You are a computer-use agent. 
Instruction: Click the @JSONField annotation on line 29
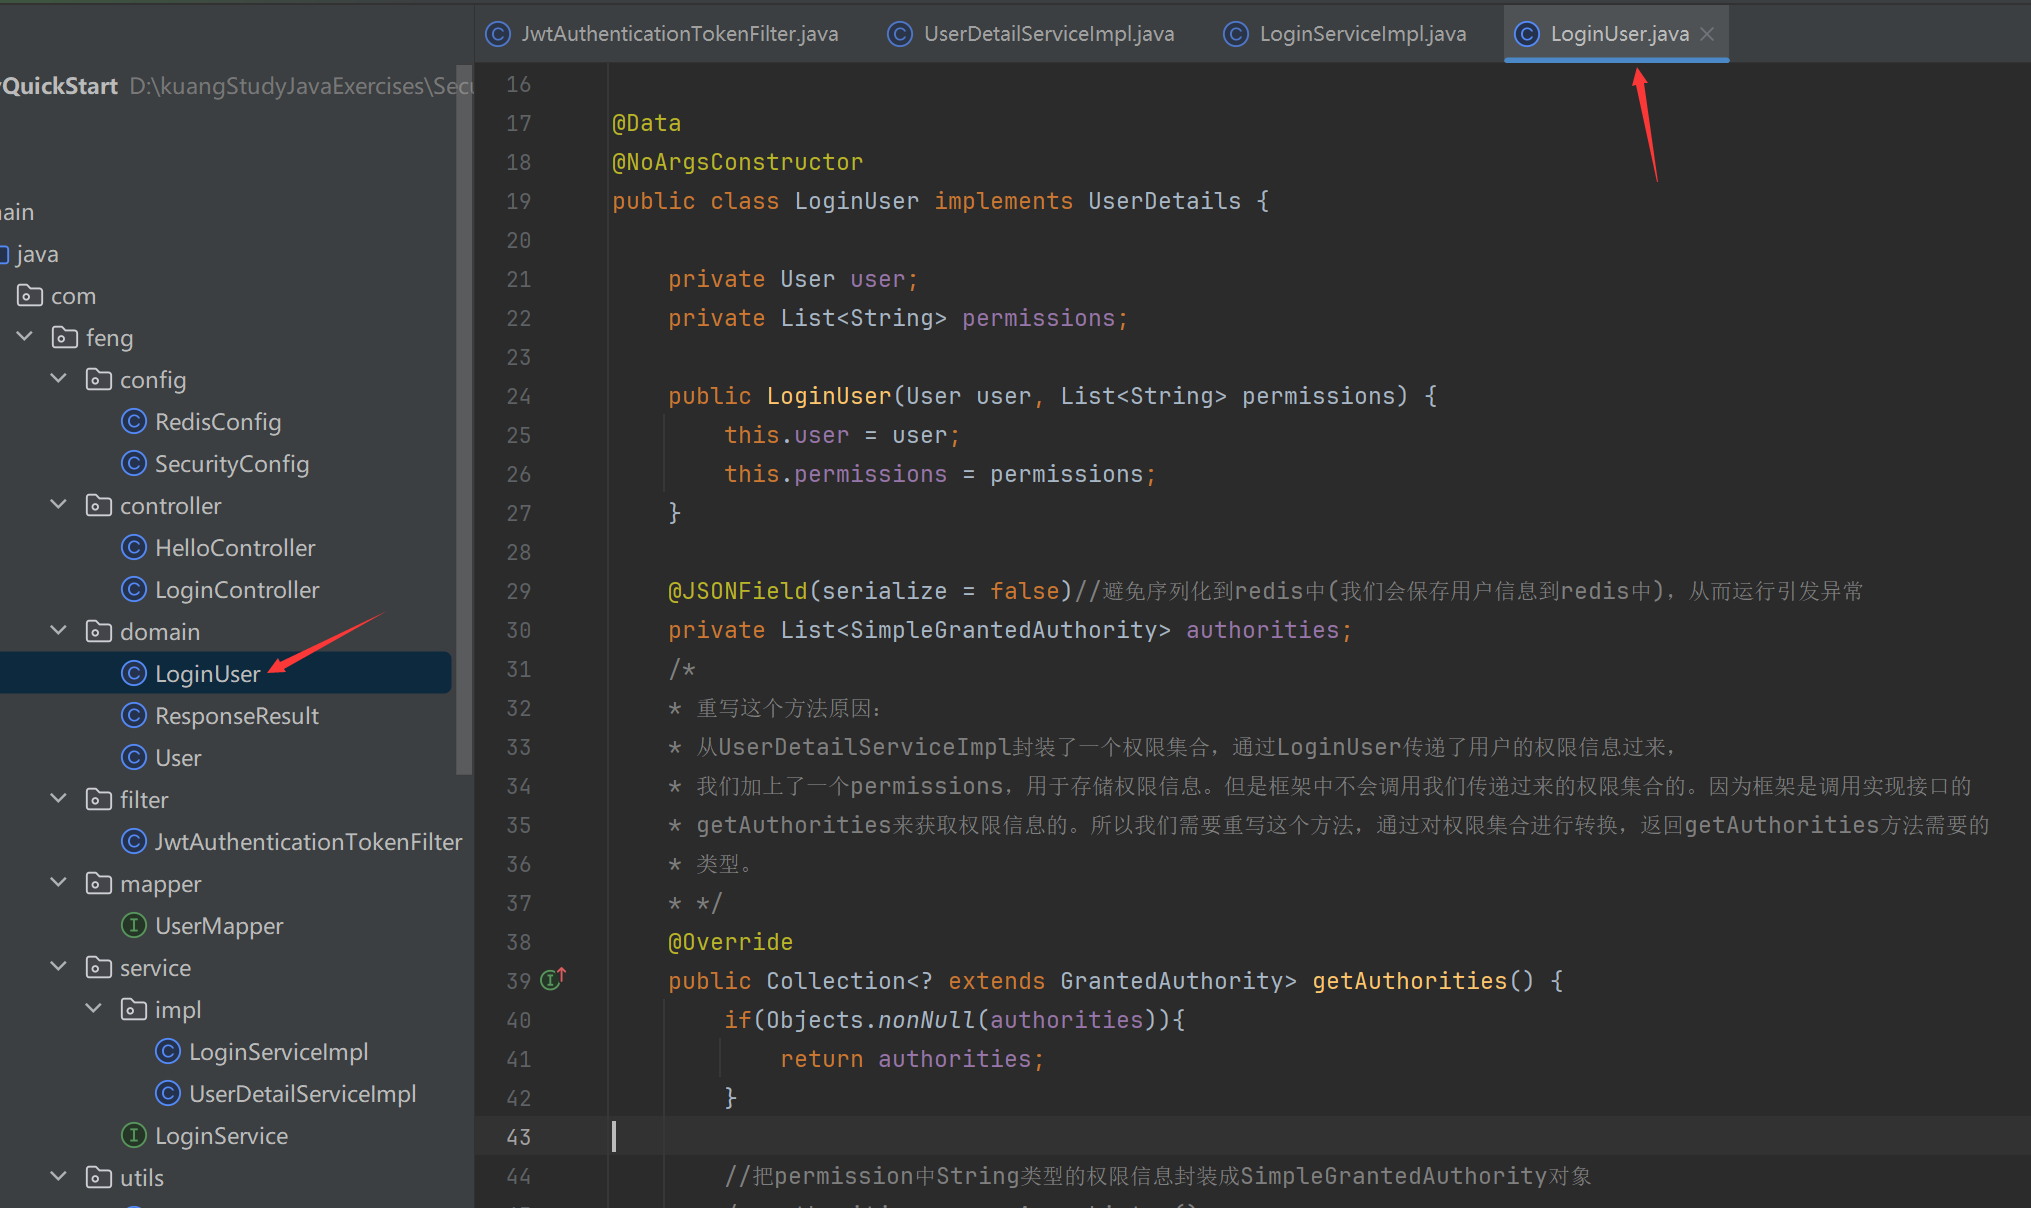pos(737,591)
